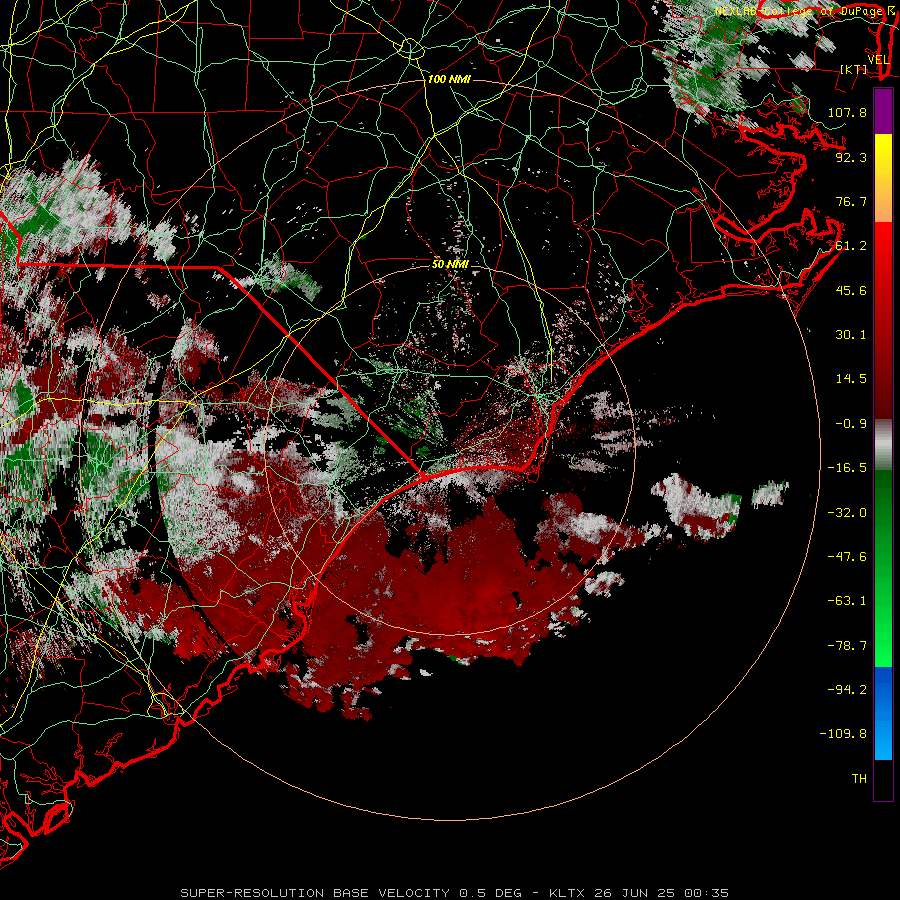Select the -47.6 legend value
900x900 pixels.
point(847,557)
